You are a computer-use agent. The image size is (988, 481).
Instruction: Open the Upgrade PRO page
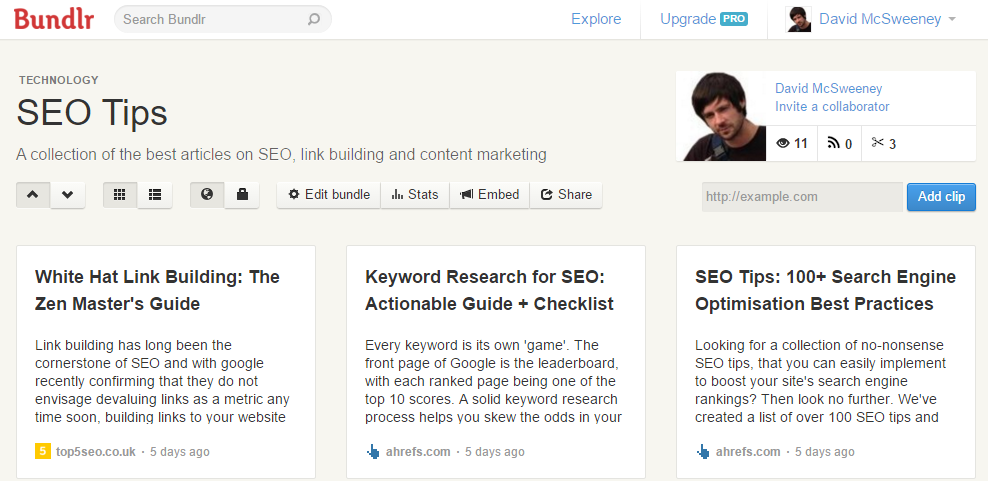point(704,19)
